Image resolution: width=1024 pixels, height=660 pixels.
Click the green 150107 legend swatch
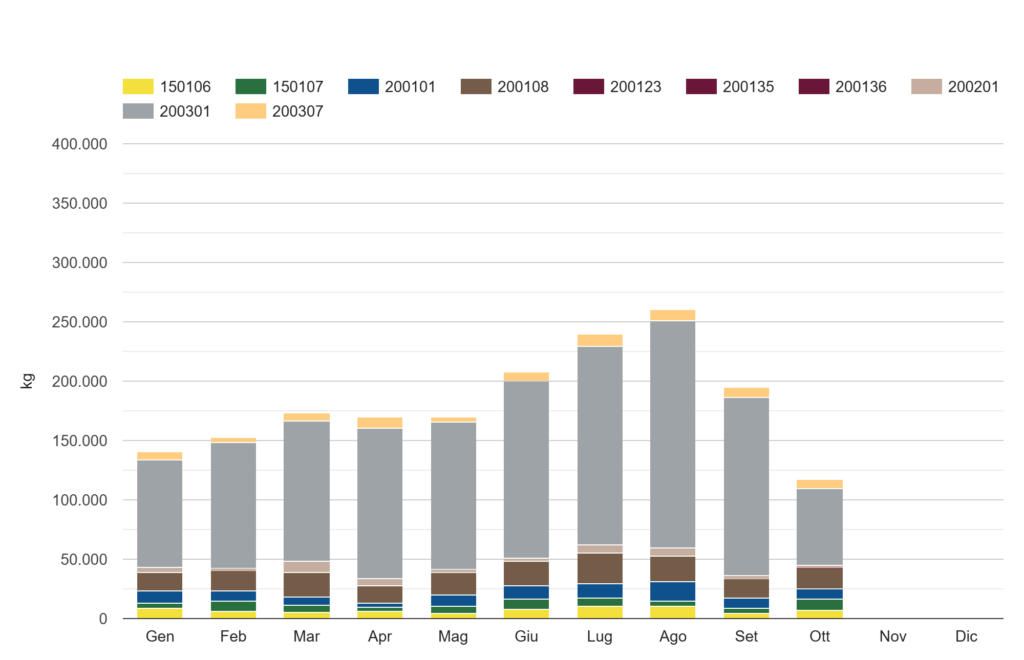251,86
